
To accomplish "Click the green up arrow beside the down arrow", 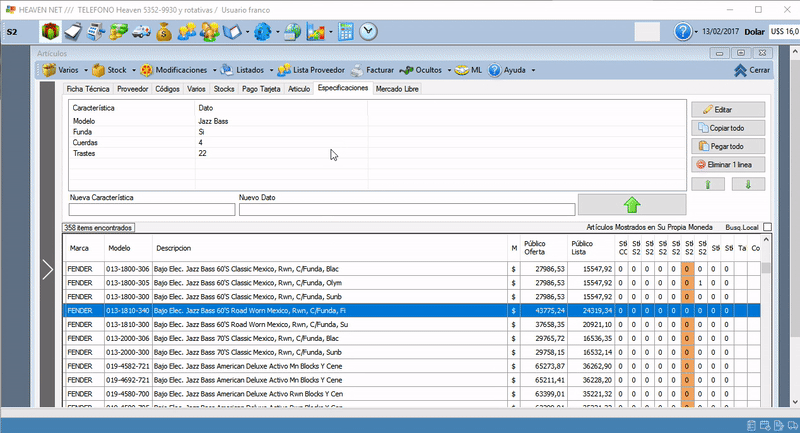I will coord(708,184).
